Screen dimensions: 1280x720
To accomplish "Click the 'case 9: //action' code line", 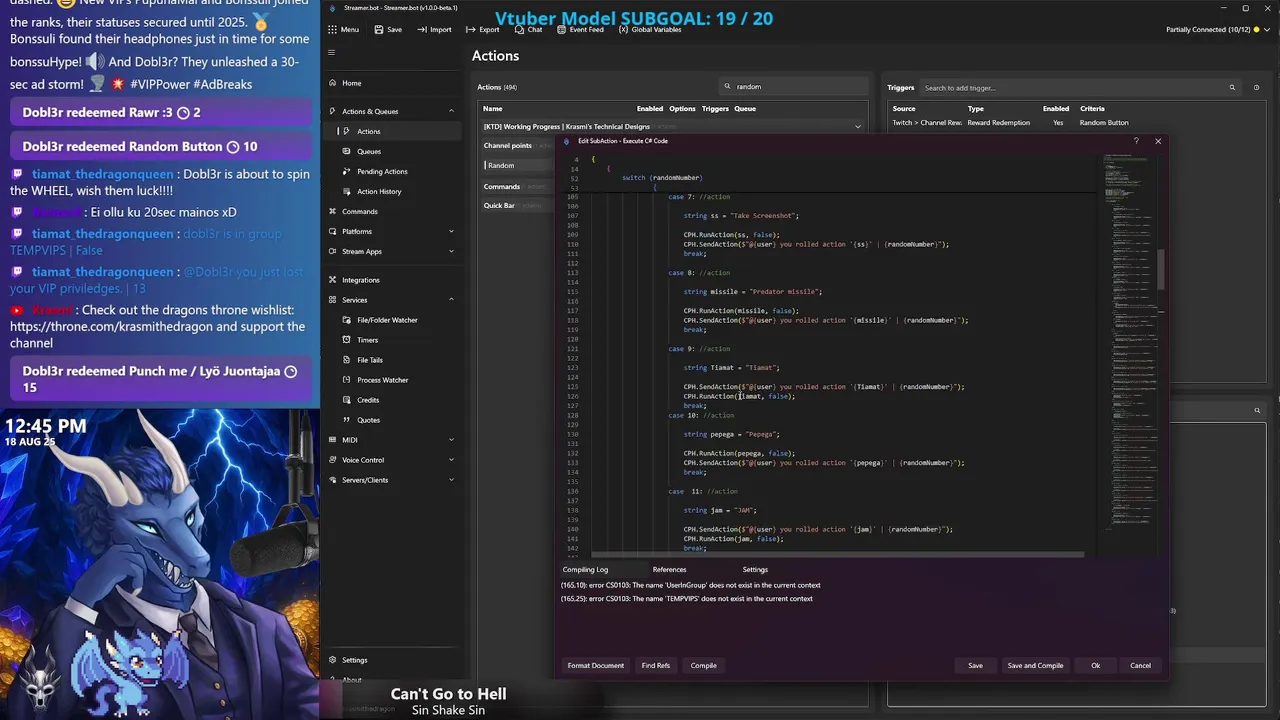I will click(x=699, y=349).
